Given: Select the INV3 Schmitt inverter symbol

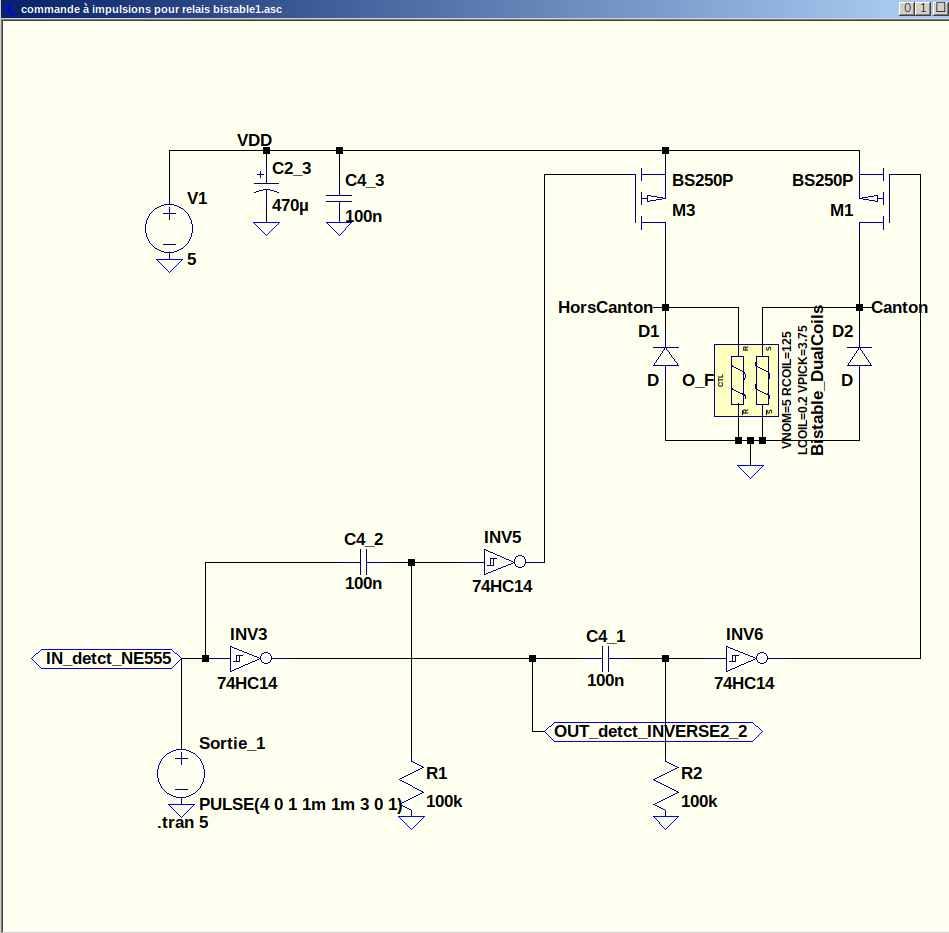Looking at the screenshot, I should (x=251, y=658).
